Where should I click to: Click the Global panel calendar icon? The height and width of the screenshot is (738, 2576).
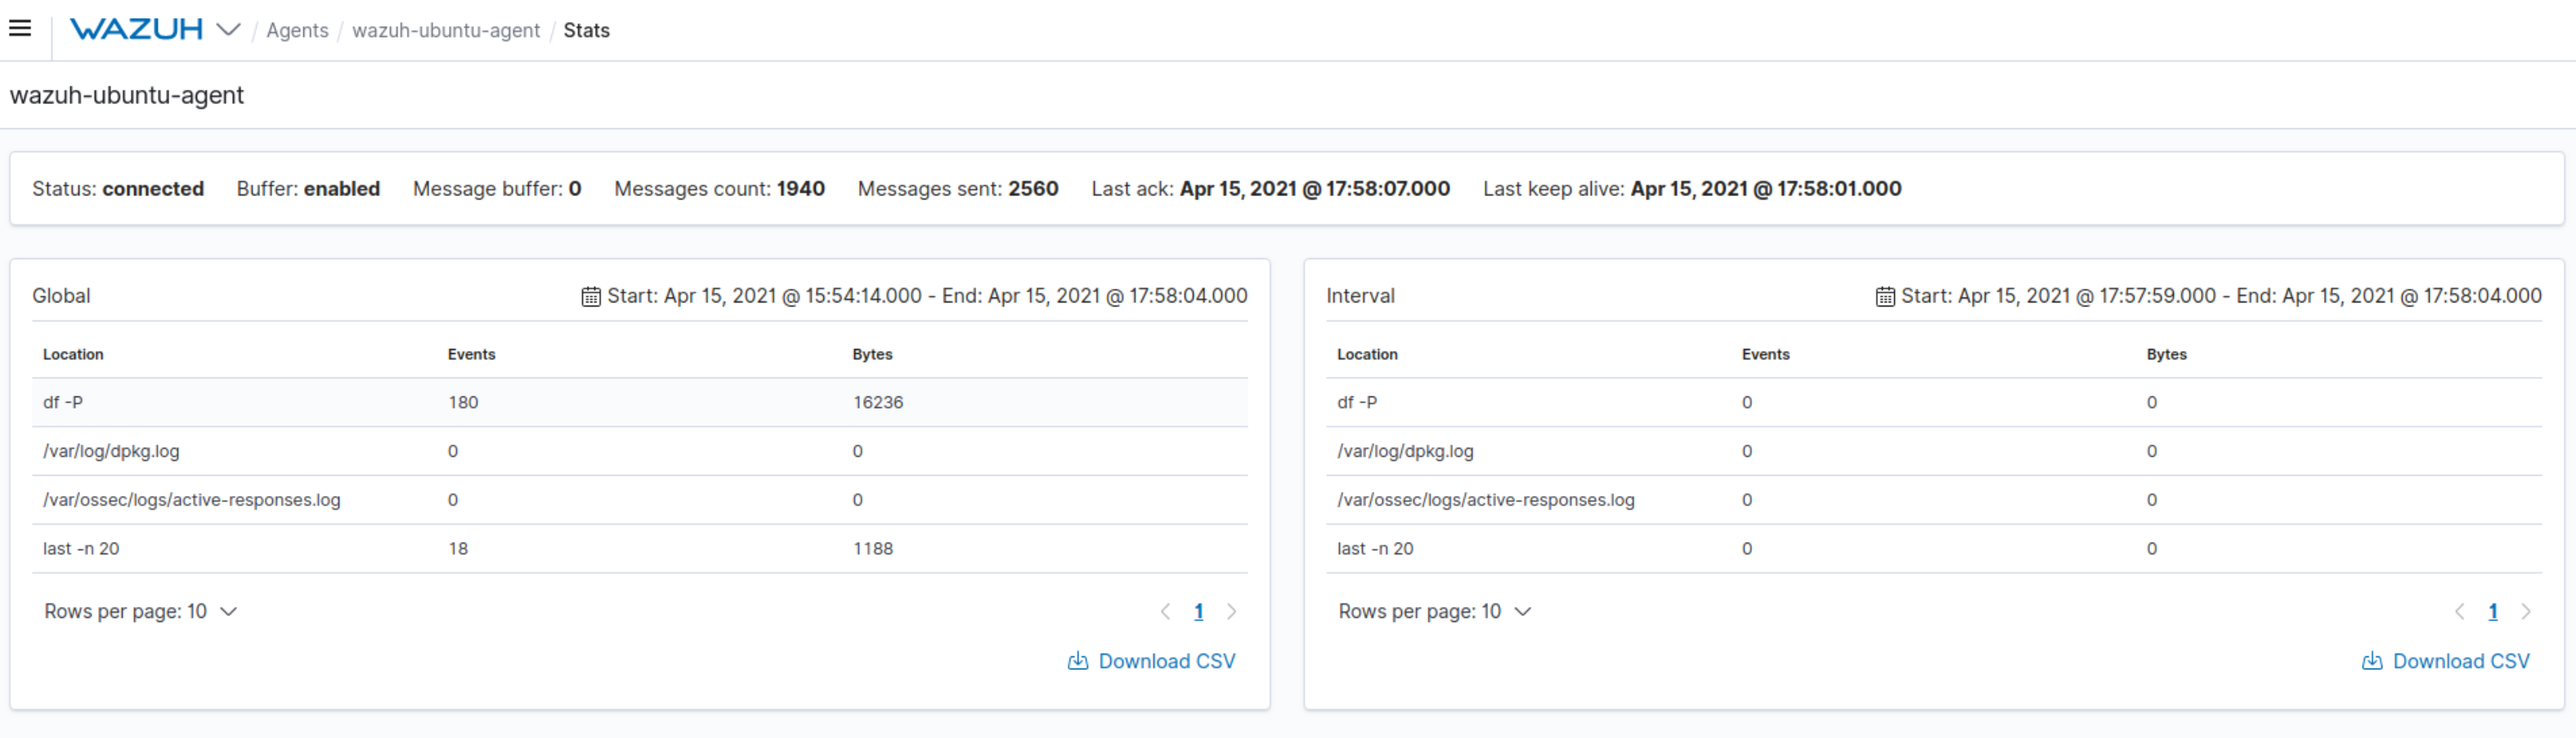point(591,296)
